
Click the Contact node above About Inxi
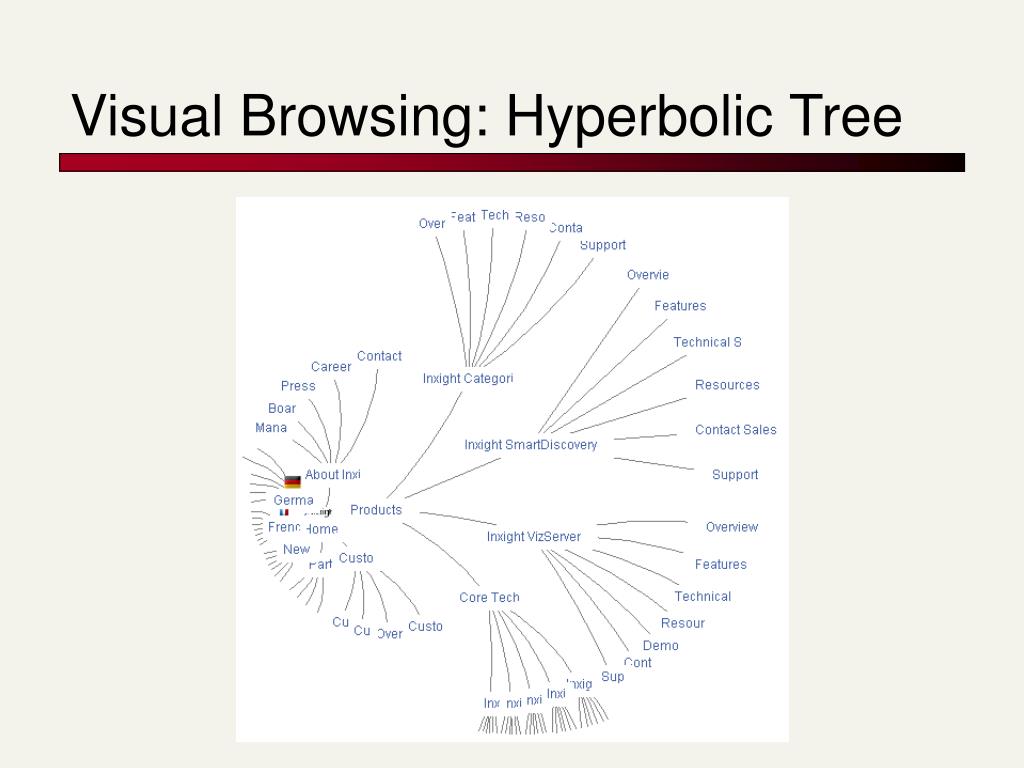pyautogui.click(x=379, y=356)
